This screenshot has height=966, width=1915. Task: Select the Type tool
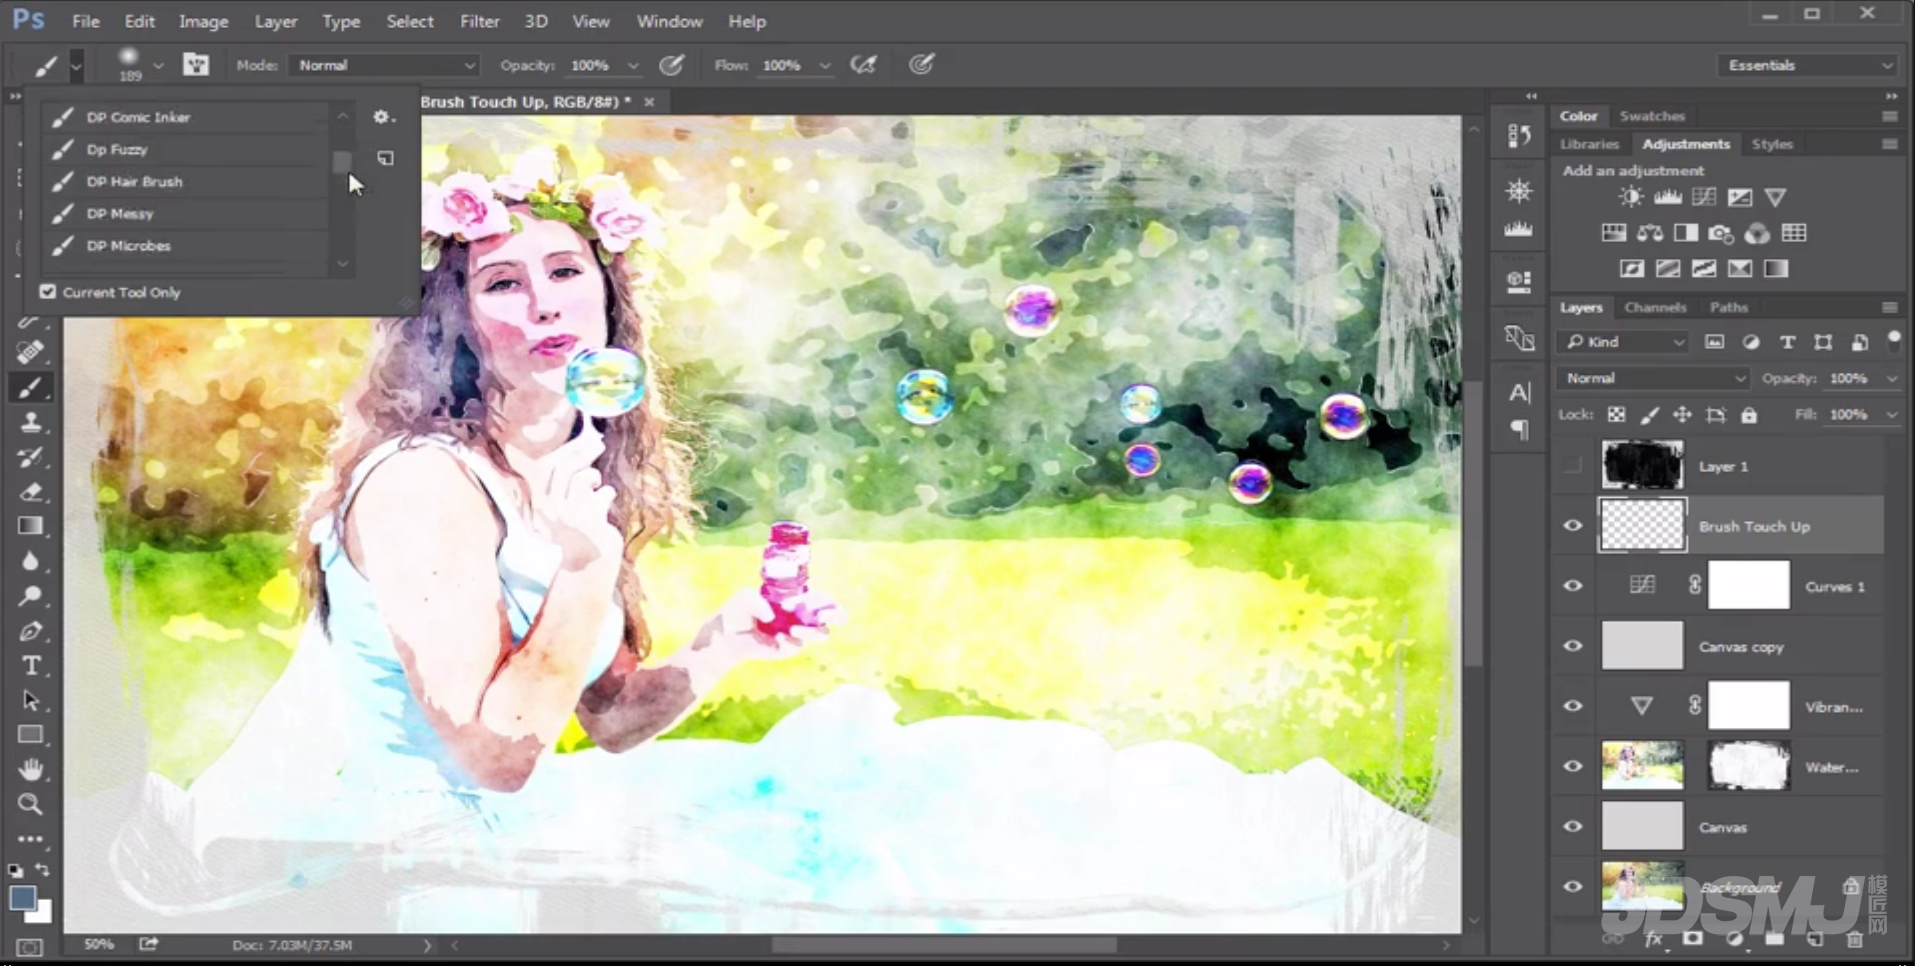coord(30,666)
